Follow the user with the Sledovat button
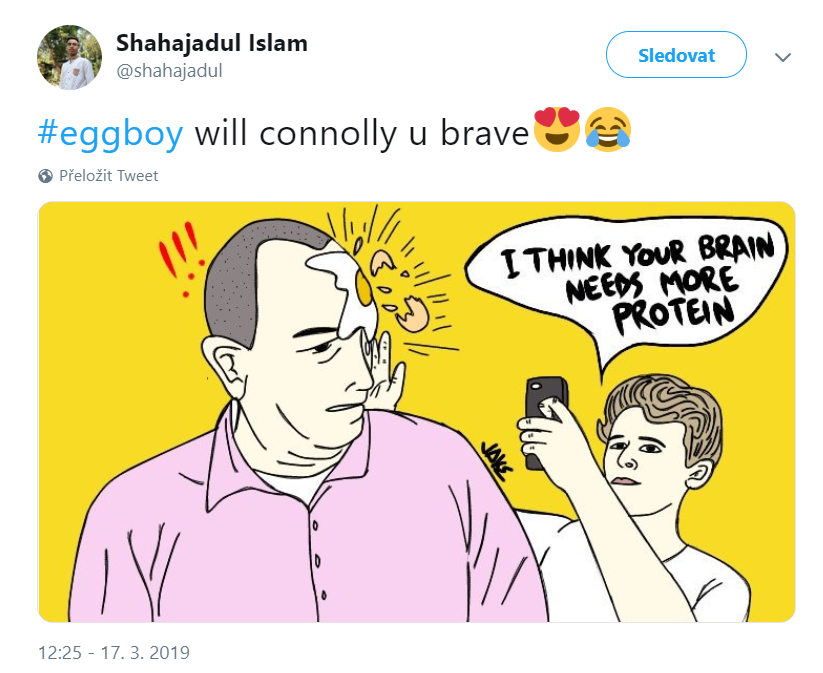The height and width of the screenshot is (673, 823). [676, 55]
